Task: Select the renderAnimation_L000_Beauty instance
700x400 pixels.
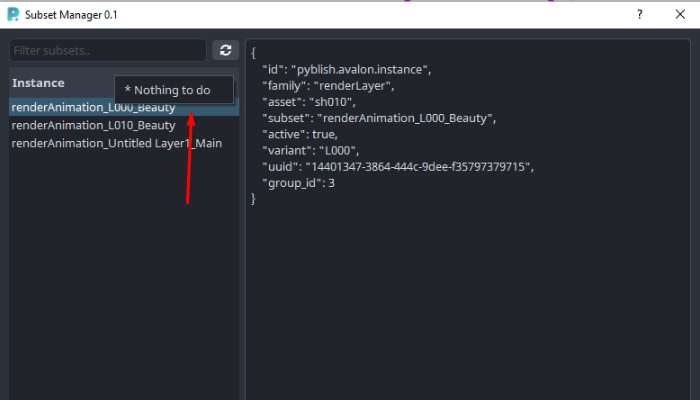Action: click(124, 108)
